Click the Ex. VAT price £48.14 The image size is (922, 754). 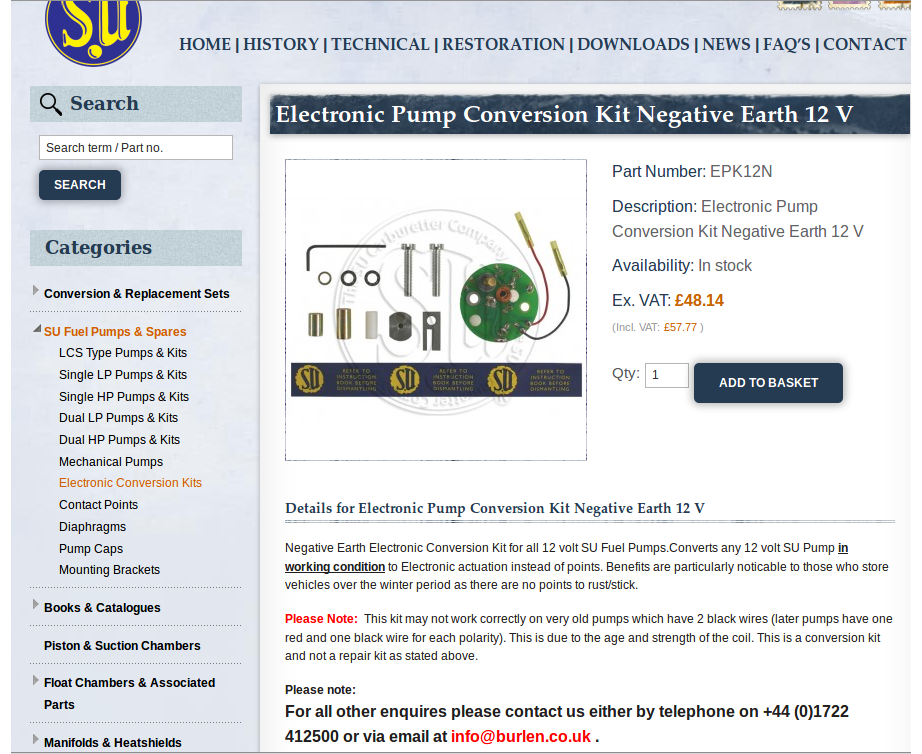tap(699, 301)
